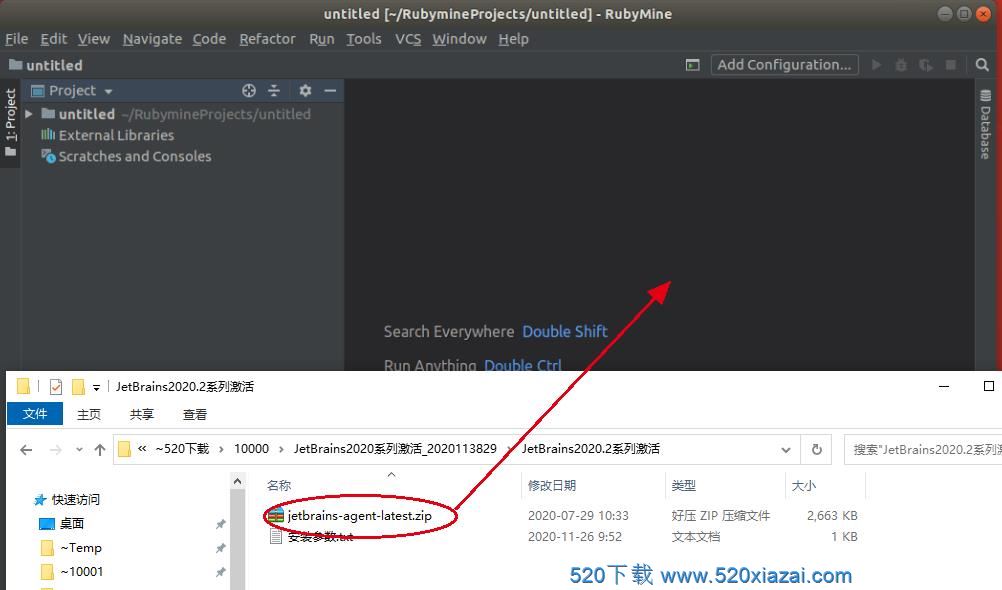Screen dimensions: 1002x590
Task: Open the Tools menu
Action: click(x=364, y=39)
